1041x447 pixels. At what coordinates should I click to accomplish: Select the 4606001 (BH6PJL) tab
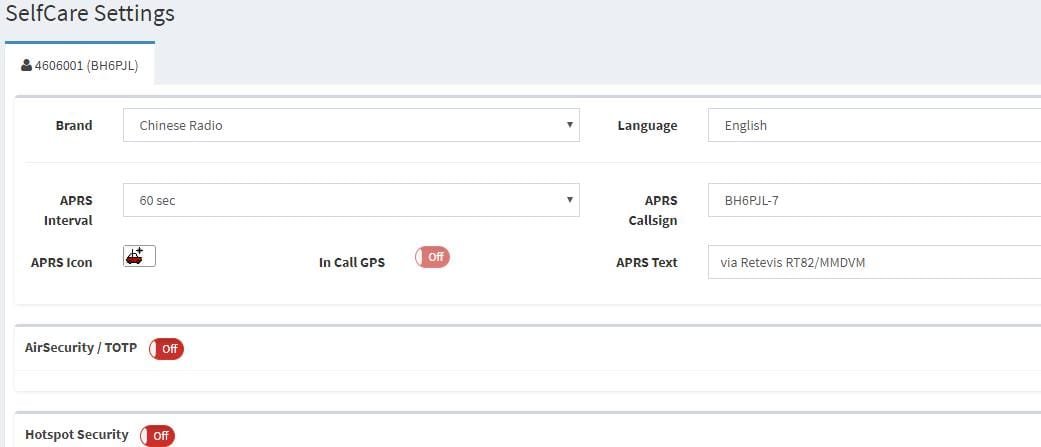coord(80,67)
